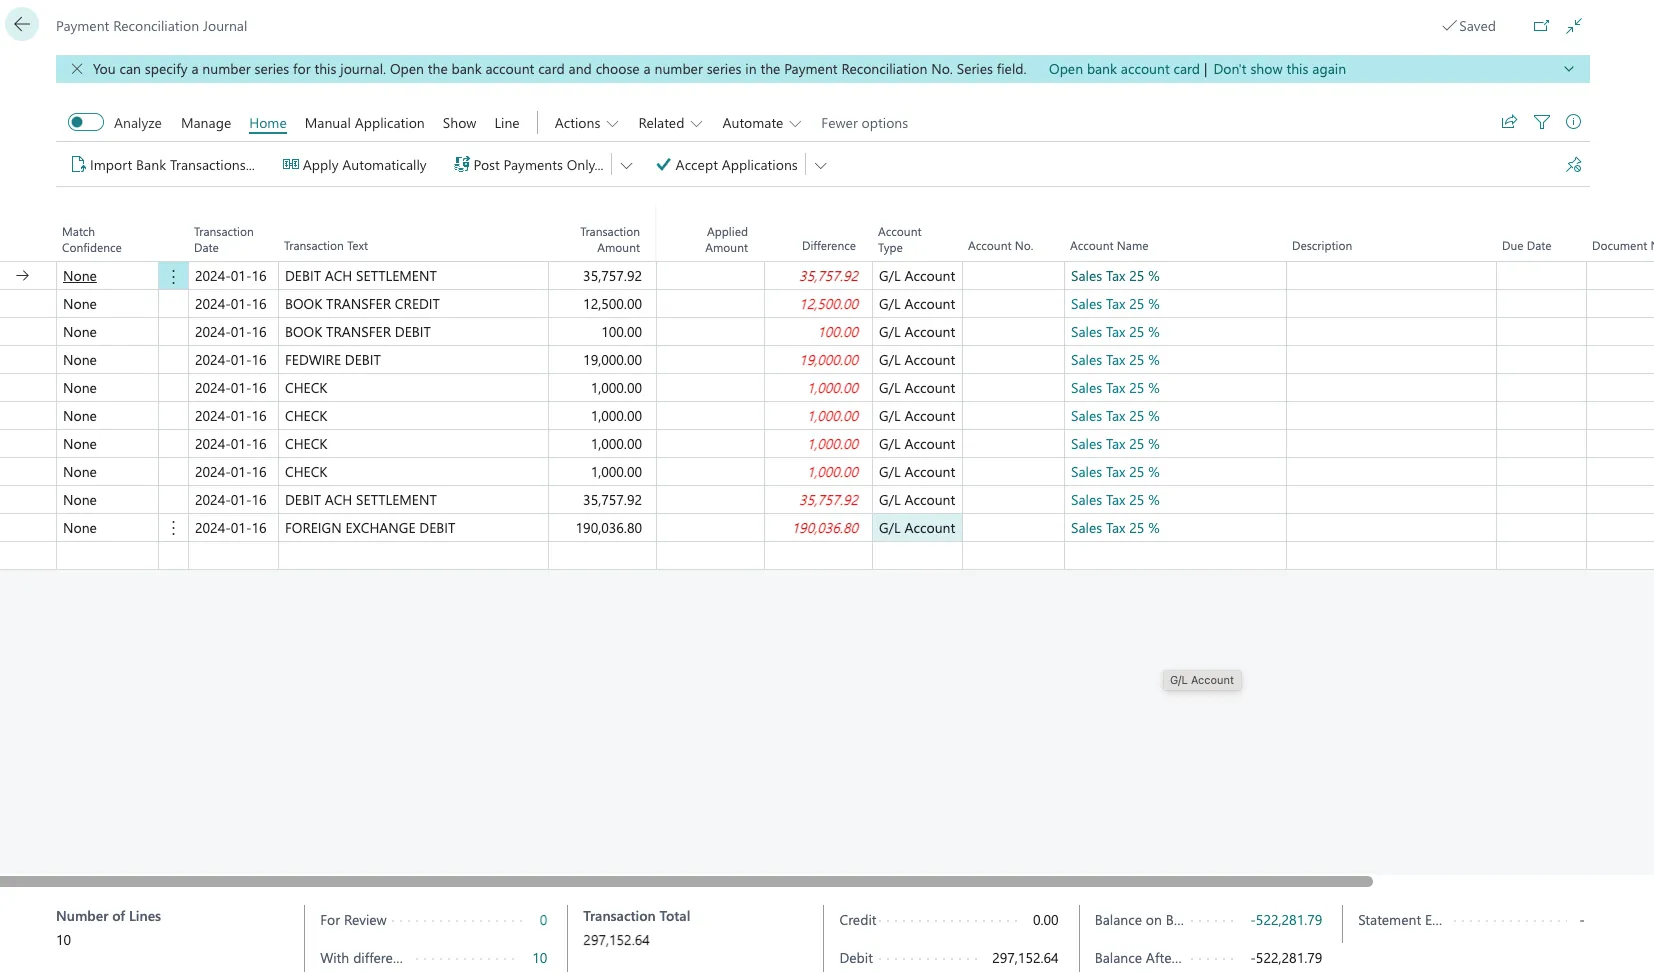Open the Show menu

point(460,123)
